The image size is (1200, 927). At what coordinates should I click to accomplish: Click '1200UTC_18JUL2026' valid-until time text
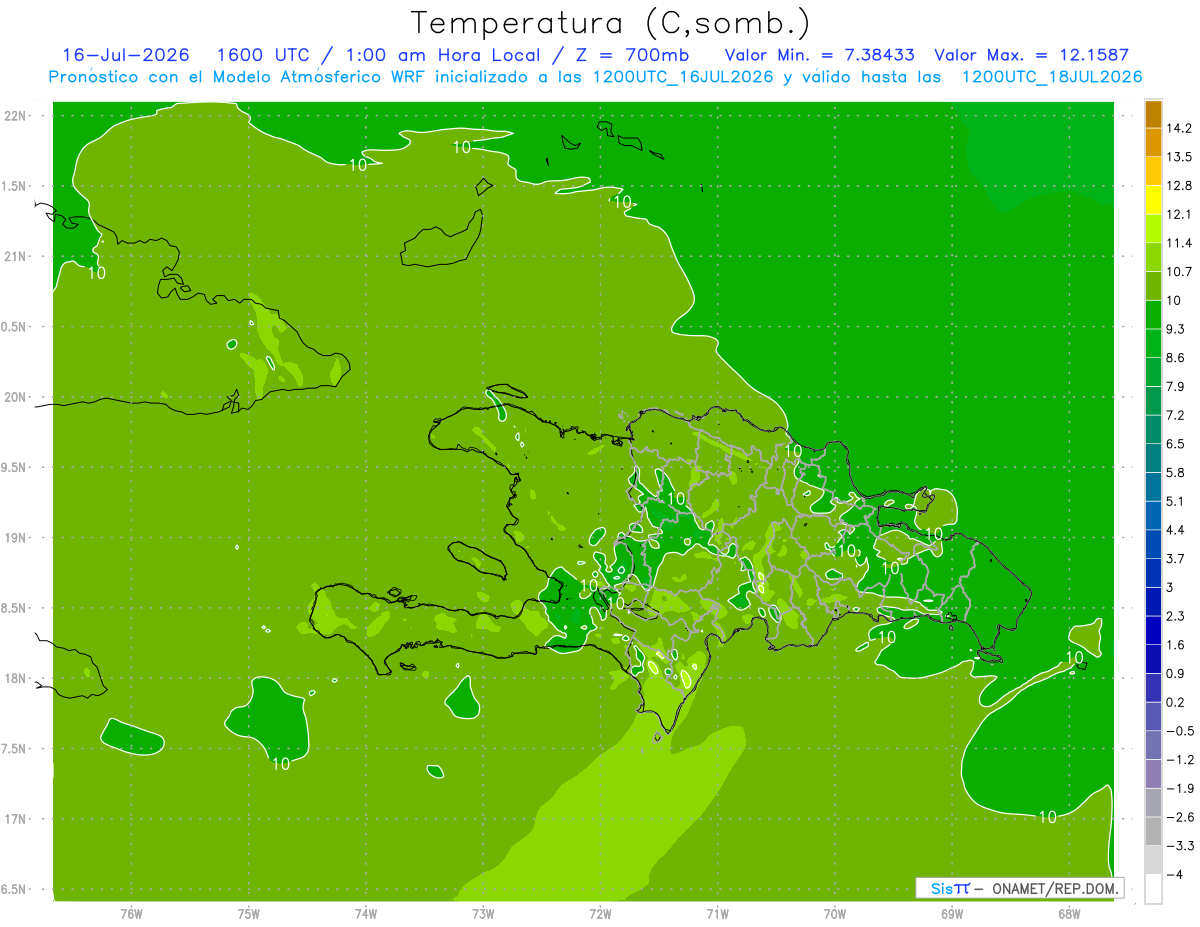point(1052,77)
